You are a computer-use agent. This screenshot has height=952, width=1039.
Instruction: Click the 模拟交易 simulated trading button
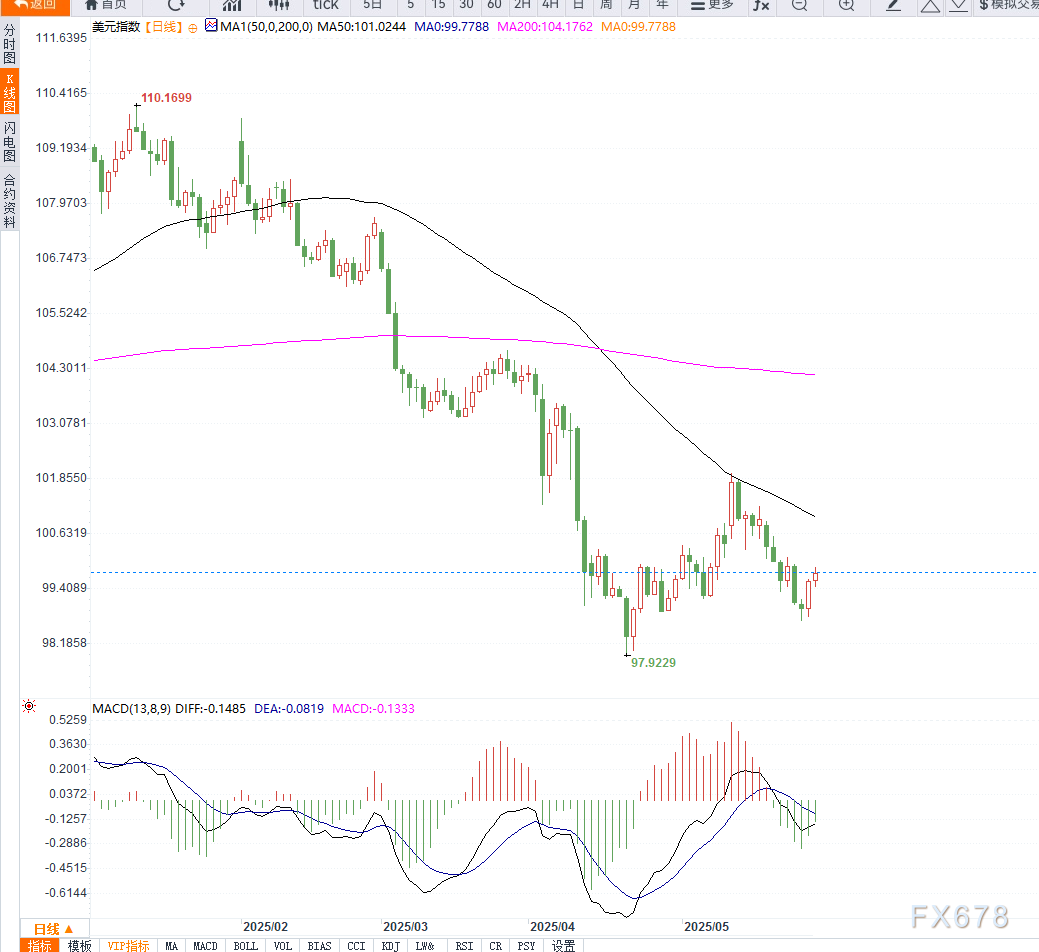tap(1008, 5)
